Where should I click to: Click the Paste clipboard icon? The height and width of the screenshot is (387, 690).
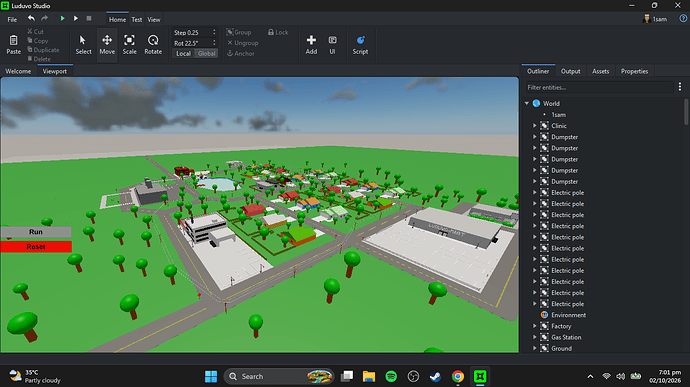click(x=14, y=41)
